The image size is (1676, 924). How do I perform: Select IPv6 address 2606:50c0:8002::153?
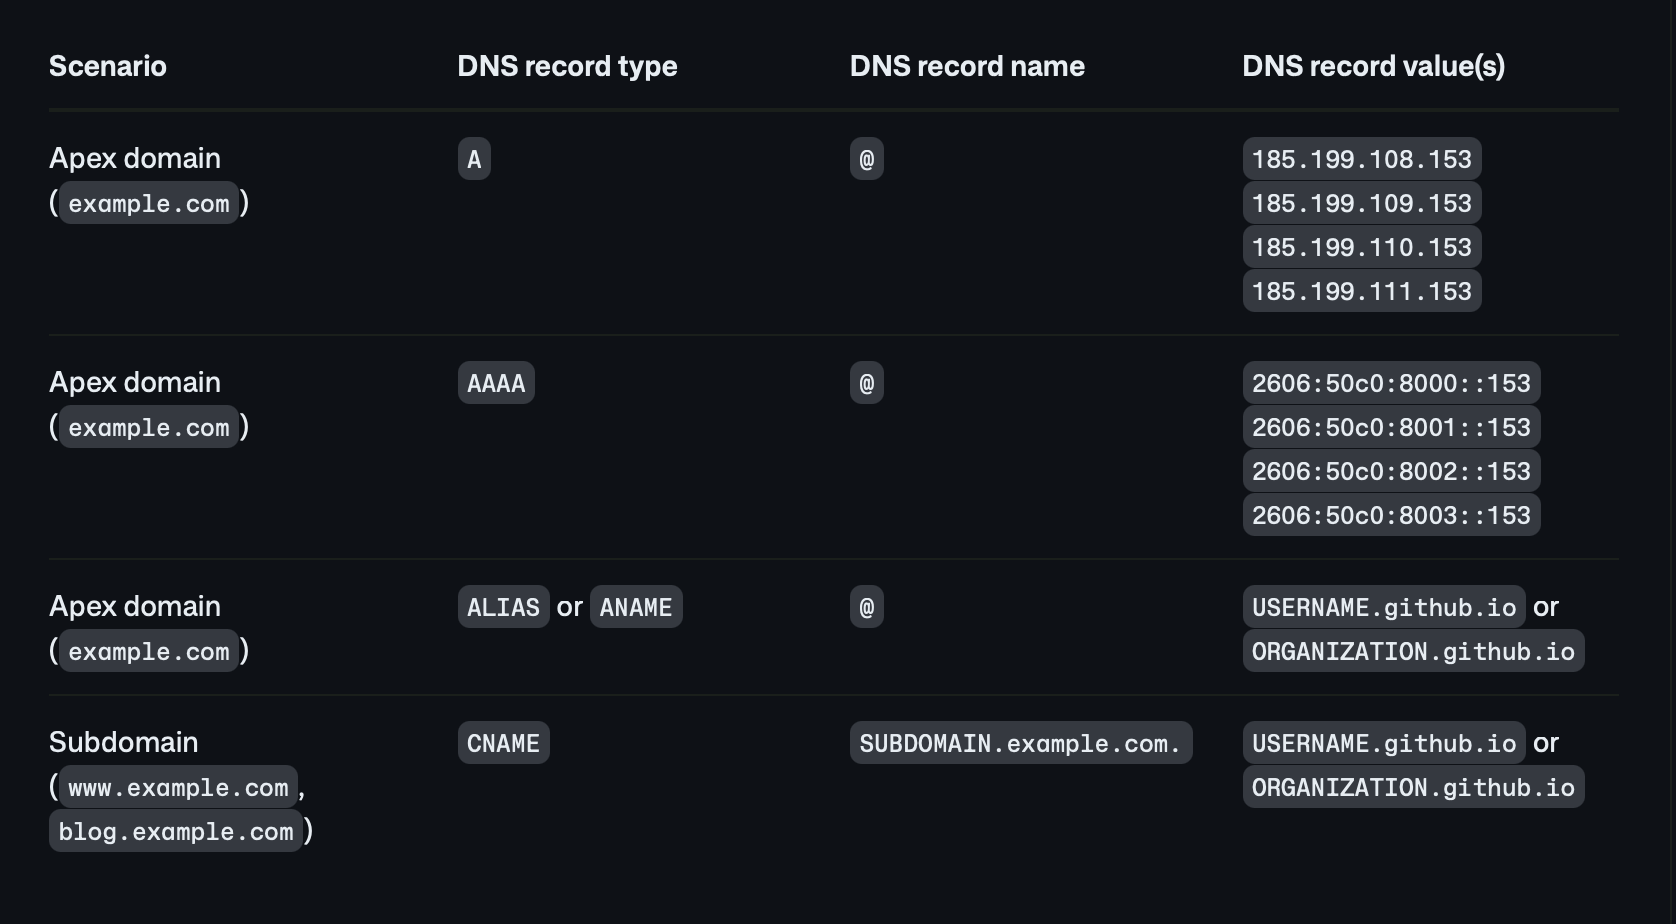1391,471
